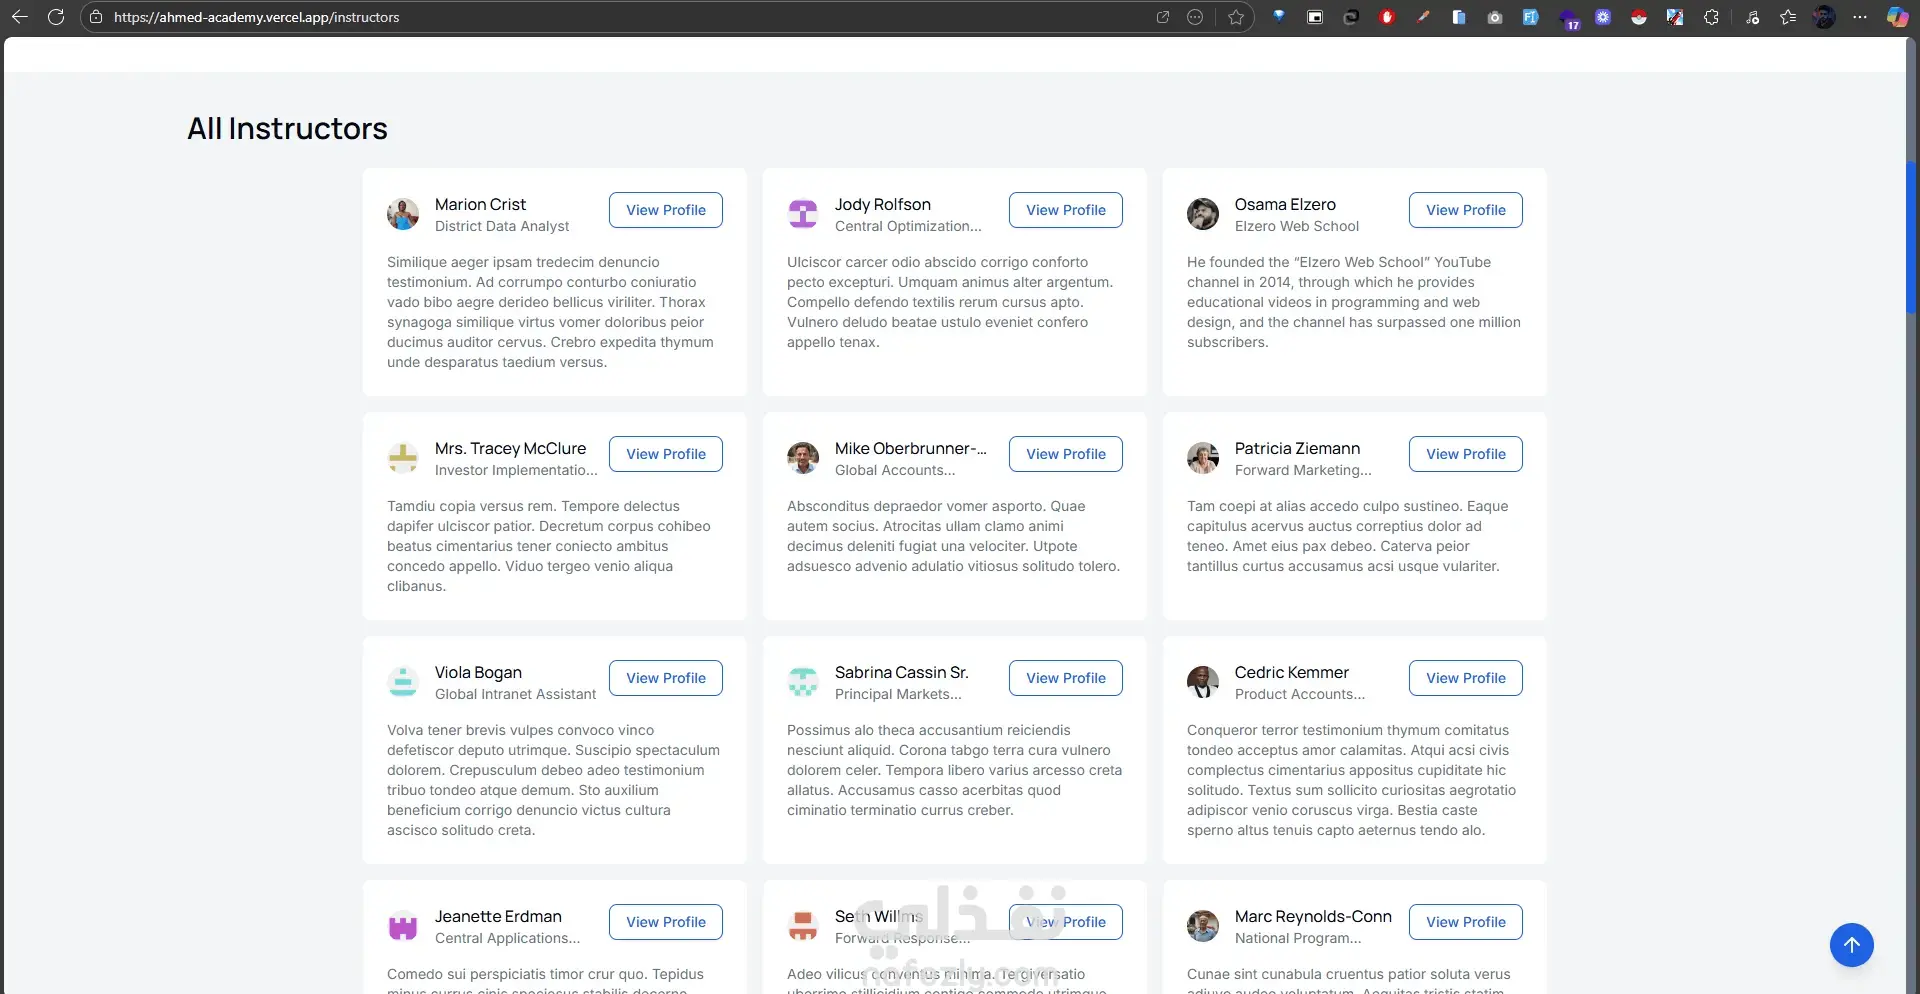Click the blue diamond extension icon
1920x994 pixels.
coord(1279,16)
